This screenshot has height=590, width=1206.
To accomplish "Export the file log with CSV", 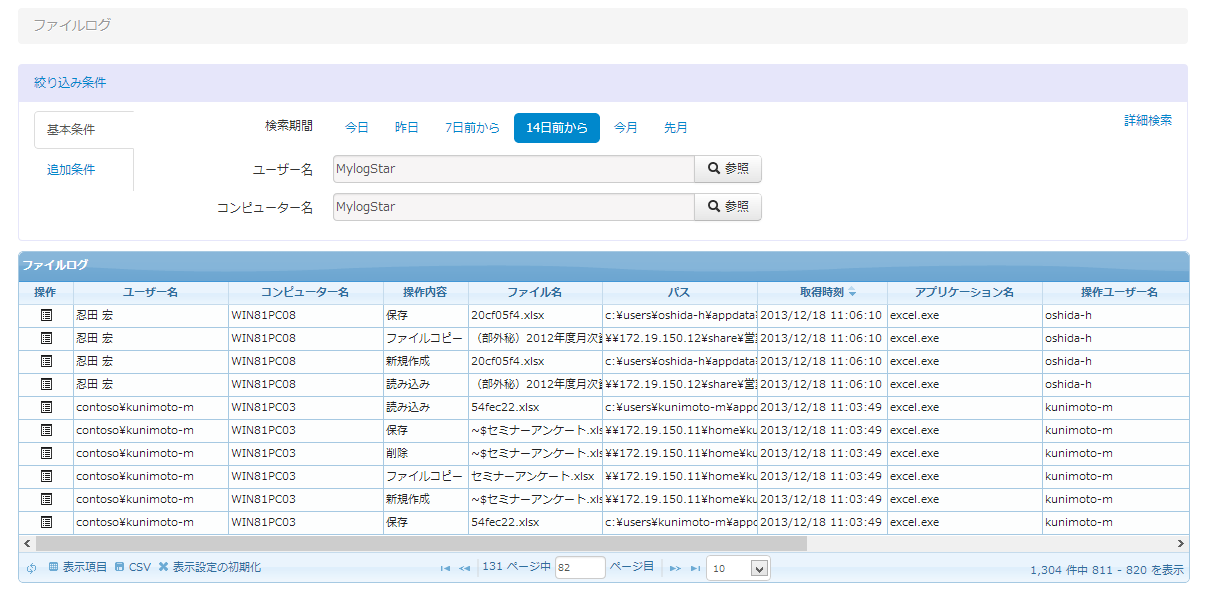I will [132, 568].
